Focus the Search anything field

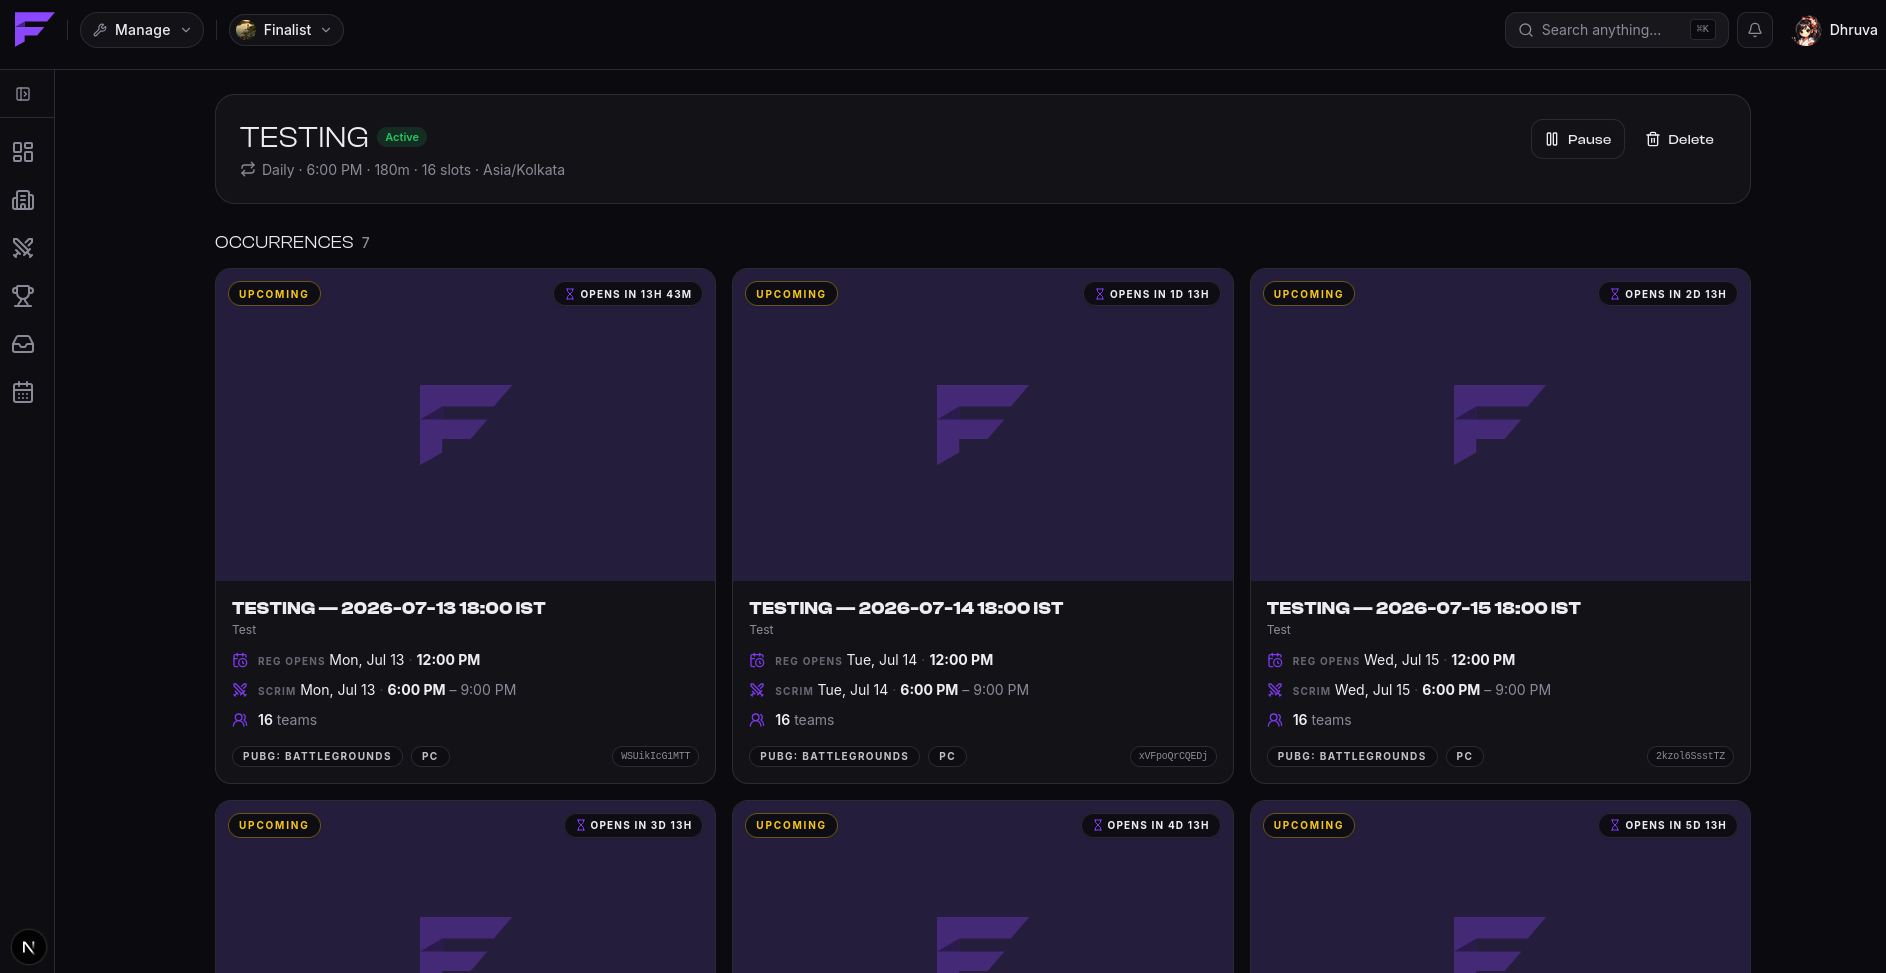tap(1616, 30)
